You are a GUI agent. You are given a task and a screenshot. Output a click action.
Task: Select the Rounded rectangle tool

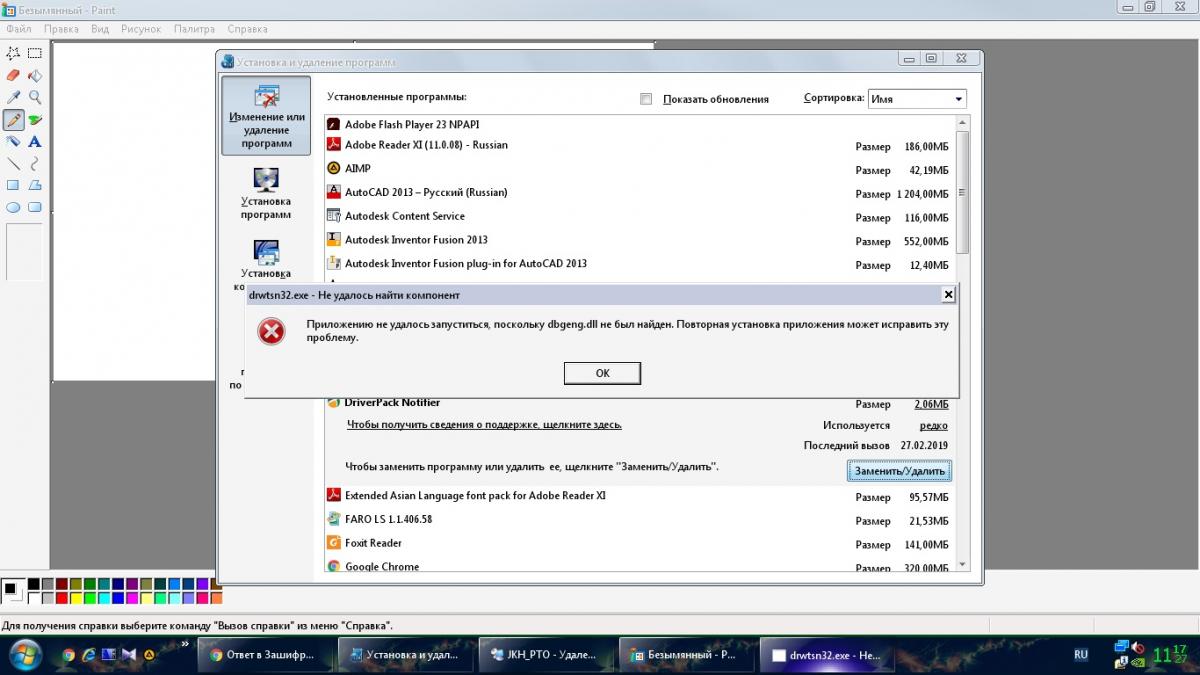coord(35,207)
